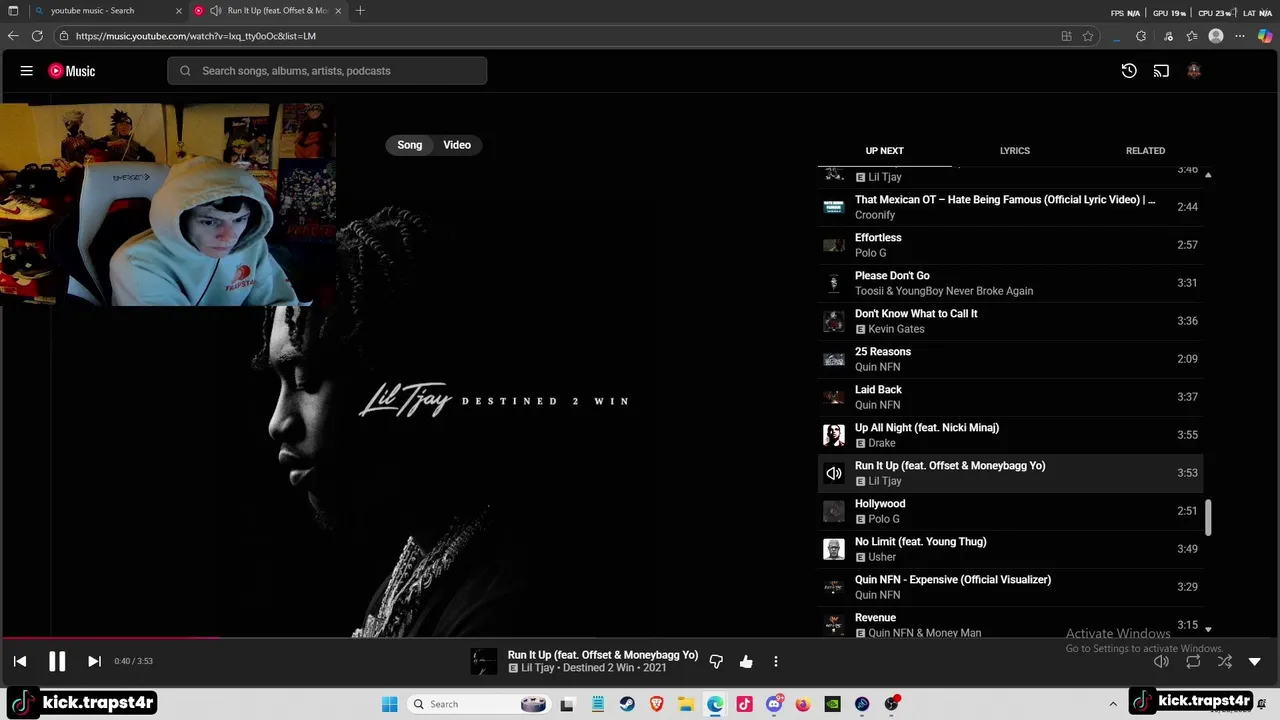Screen dimensions: 1280x720
Task: Play Quin NFN - Expensive Official Visualizer
Action: (1010, 587)
